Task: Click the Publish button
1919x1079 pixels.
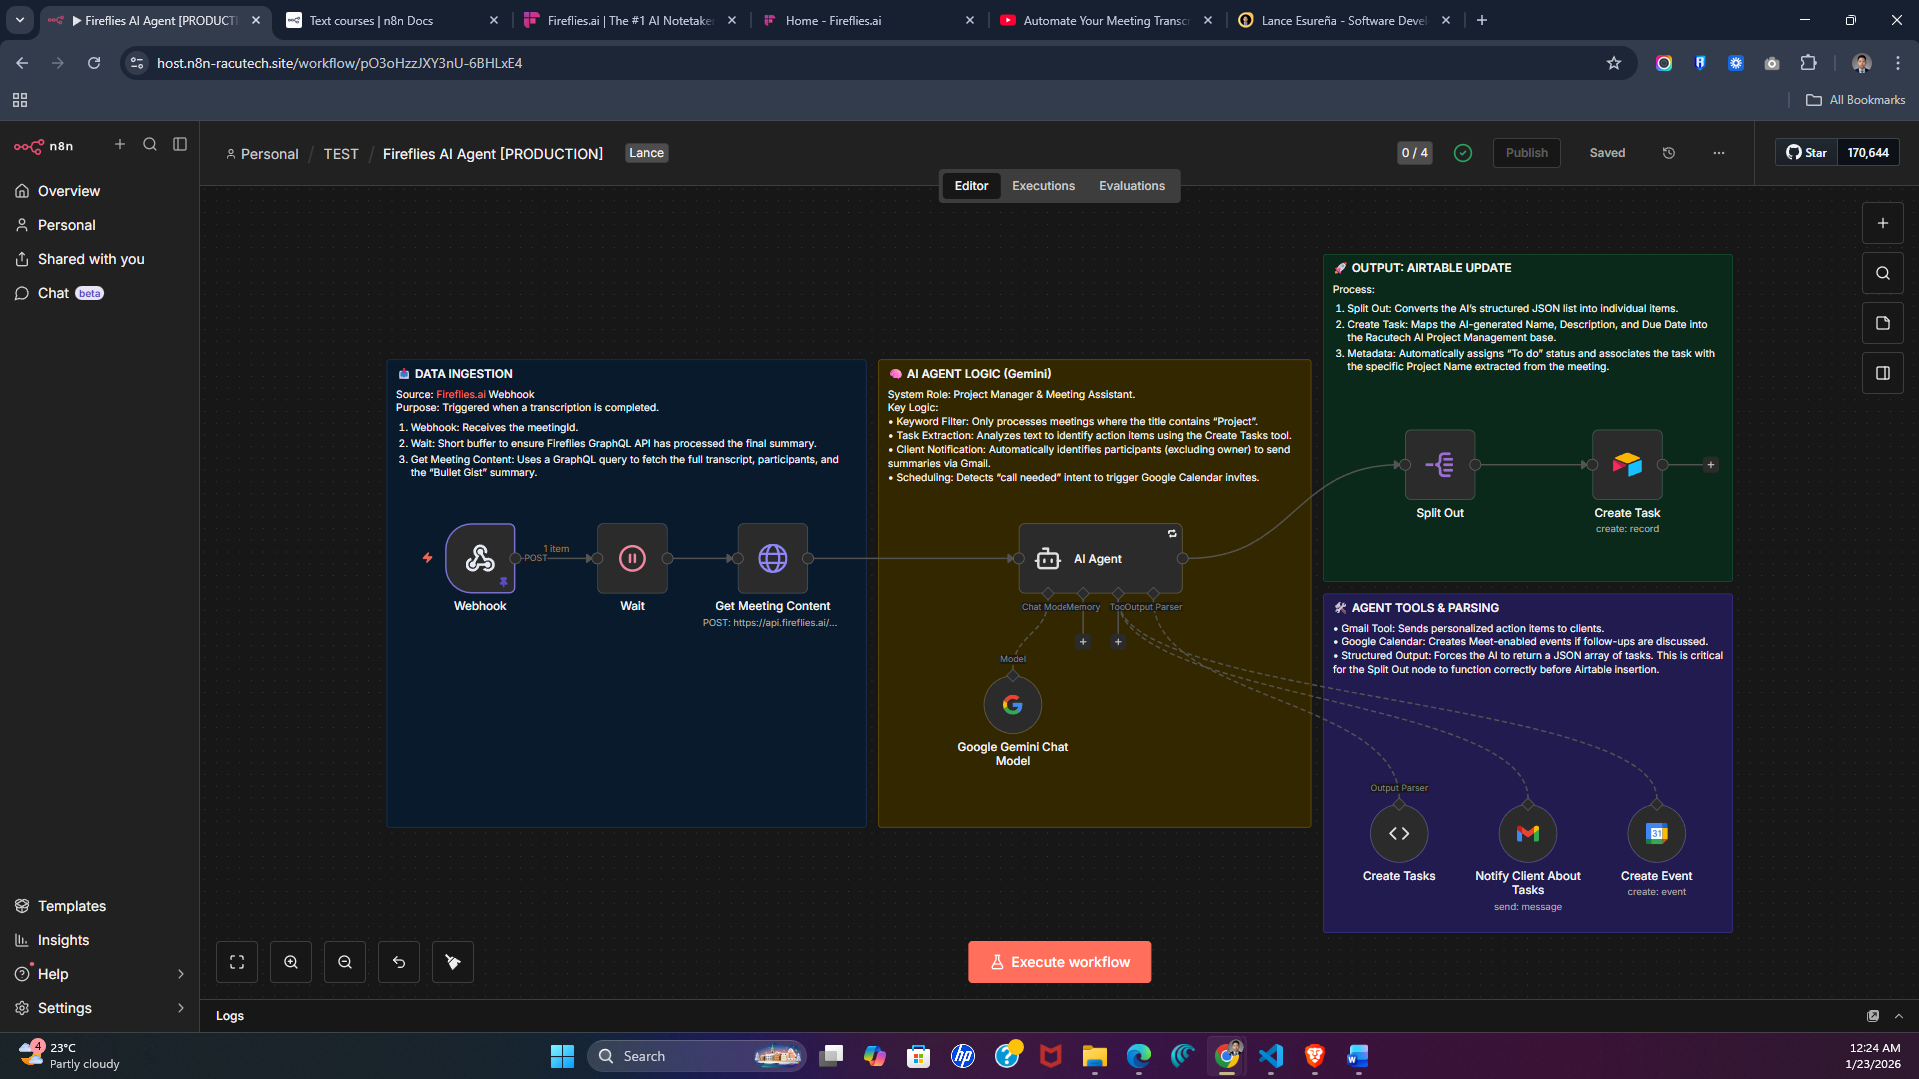Action: (1526, 153)
